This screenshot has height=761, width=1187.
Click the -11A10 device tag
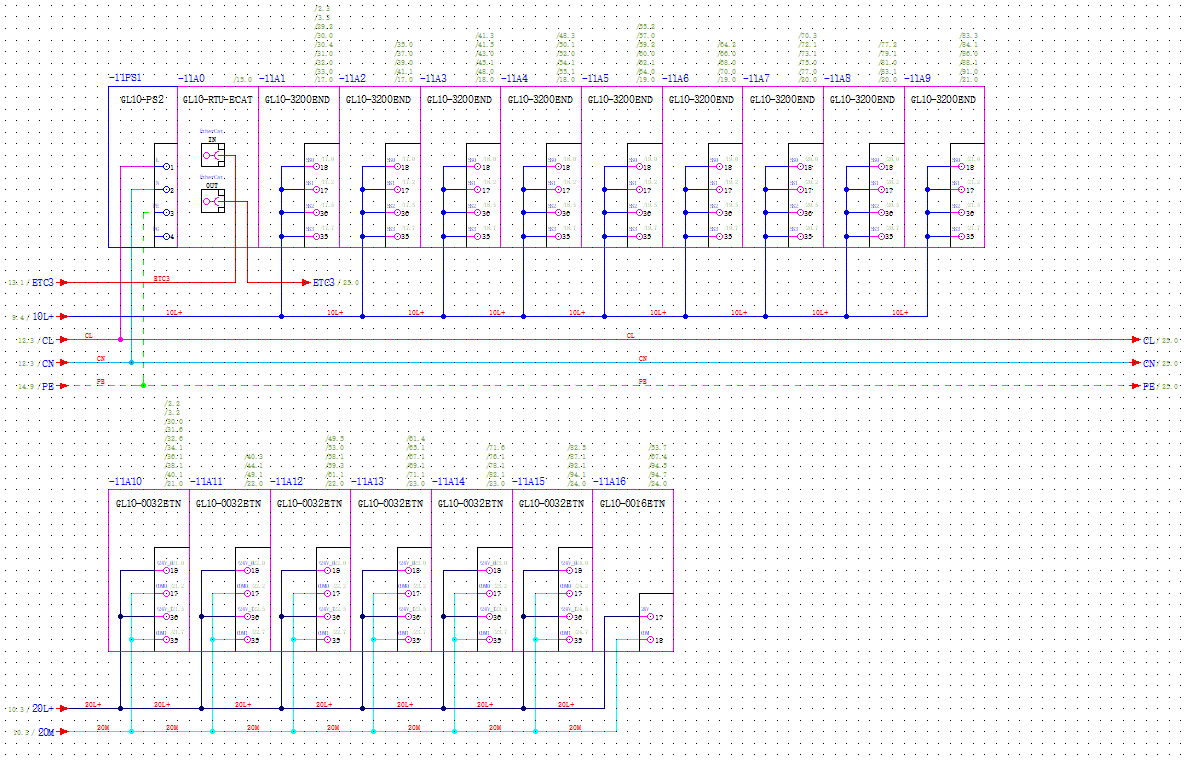coord(126,482)
